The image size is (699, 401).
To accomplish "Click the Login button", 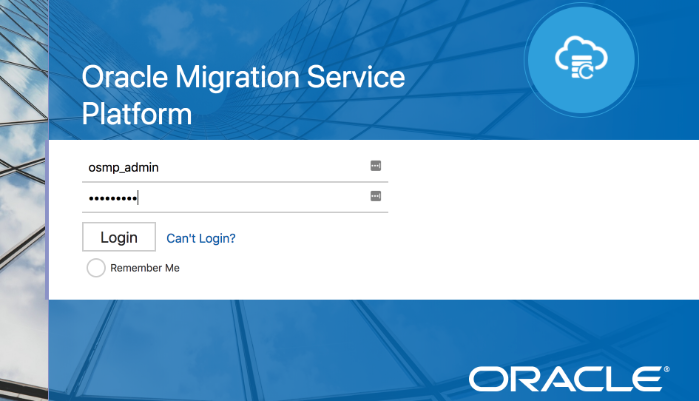I will point(119,237).
